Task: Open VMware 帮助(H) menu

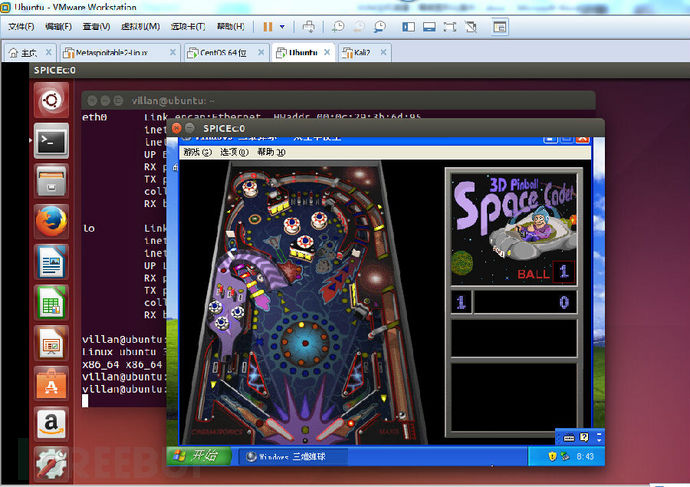Action: 230,27
